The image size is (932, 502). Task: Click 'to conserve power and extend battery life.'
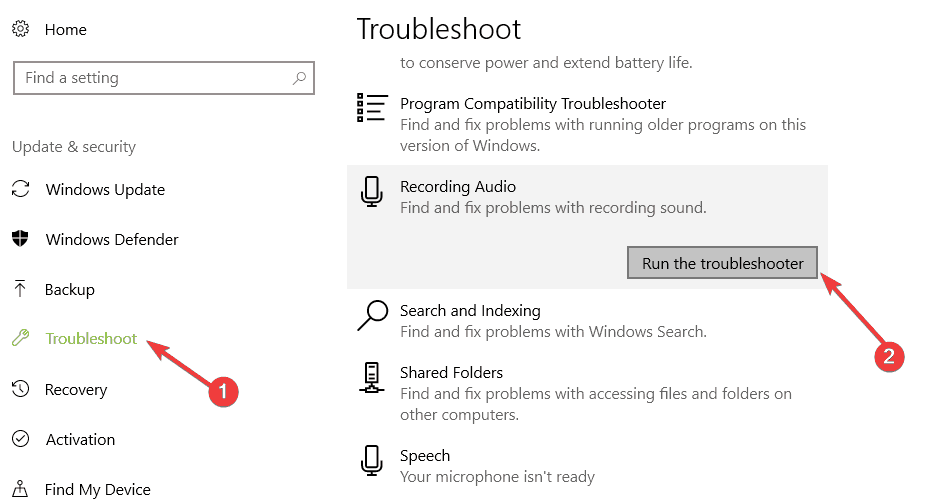546,63
